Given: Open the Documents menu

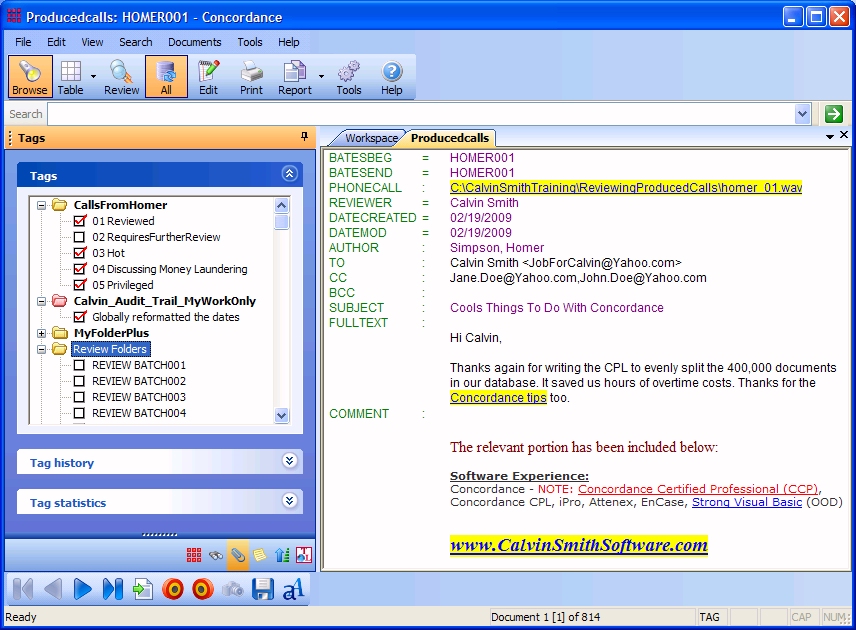Looking at the screenshot, I should 195,42.
